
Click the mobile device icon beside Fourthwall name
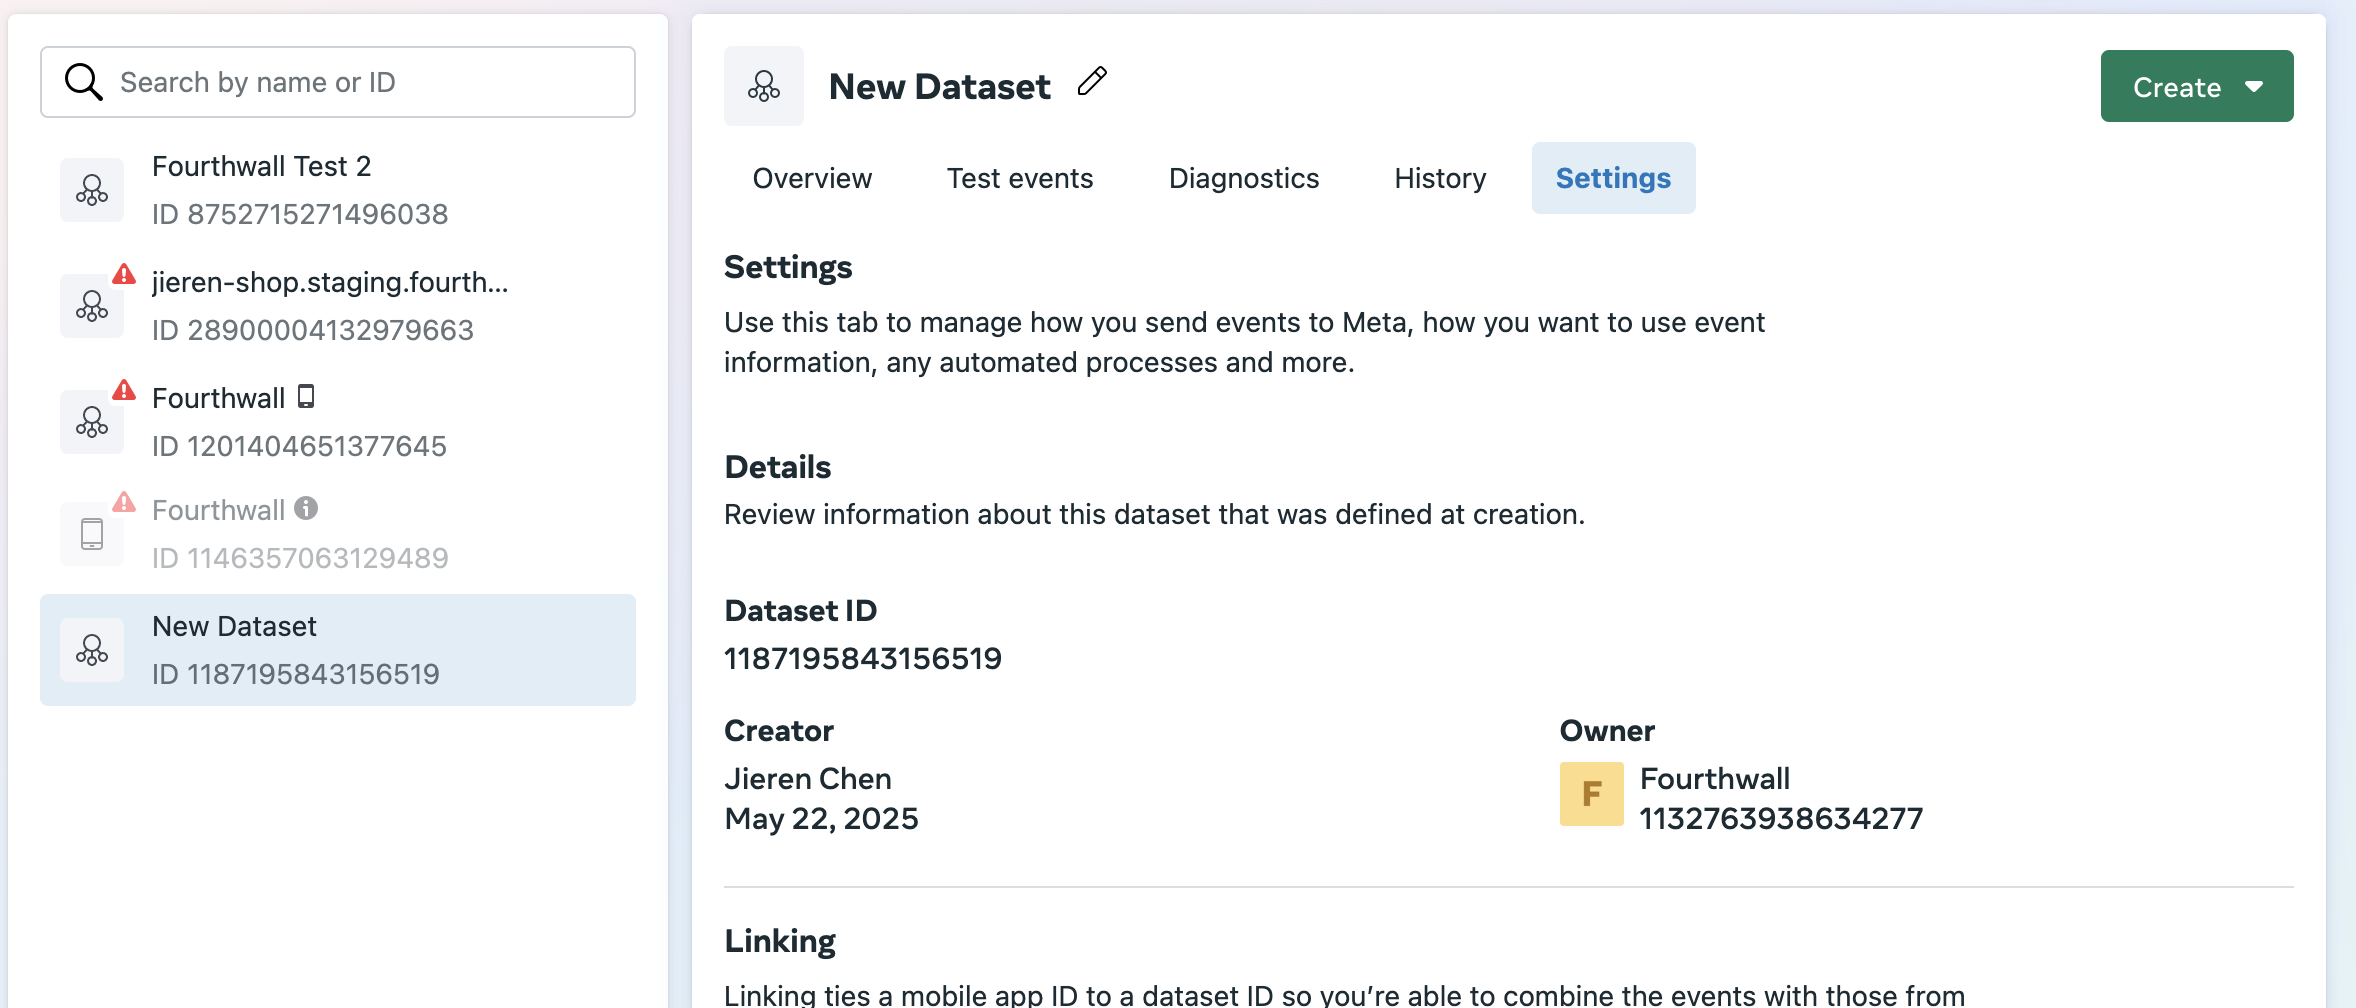(x=306, y=397)
